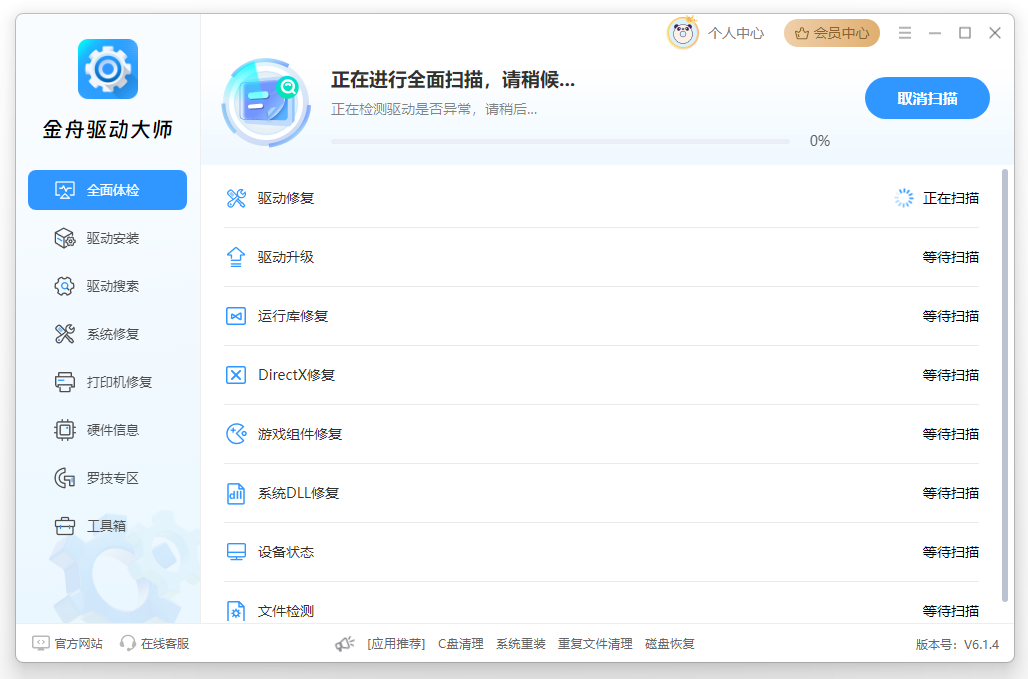1028x679 pixels.
Task: Switch to the 驱动安装 section
Action: pyautogui.click(x=108, y=238)
